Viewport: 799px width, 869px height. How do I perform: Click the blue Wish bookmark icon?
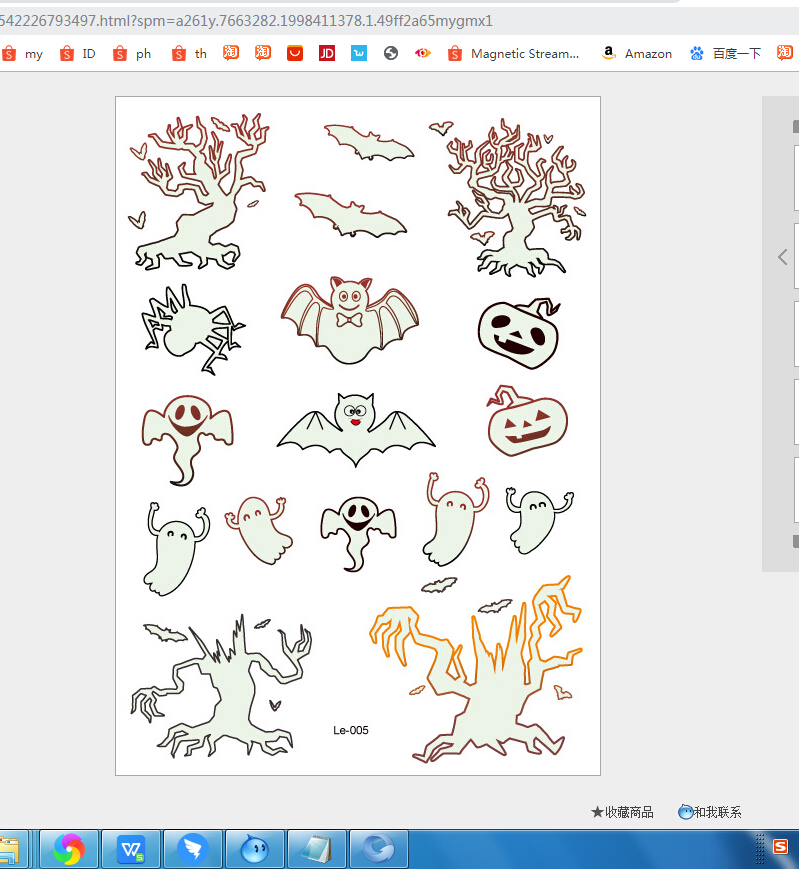359,53
